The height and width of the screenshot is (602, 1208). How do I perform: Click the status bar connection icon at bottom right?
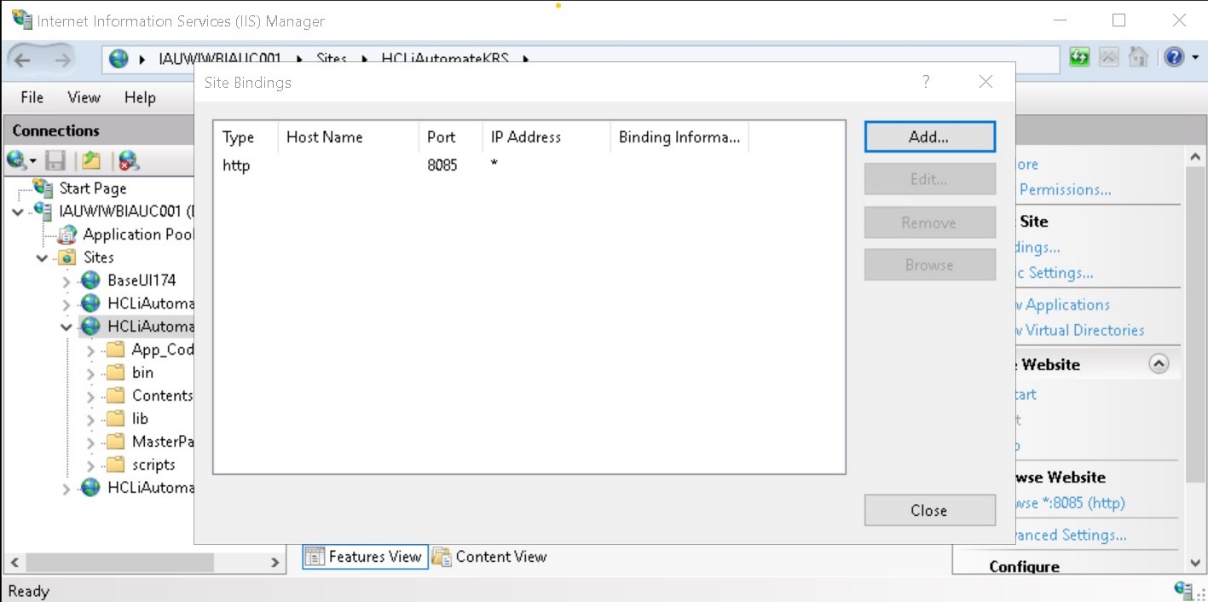[x=1186, y=590]
